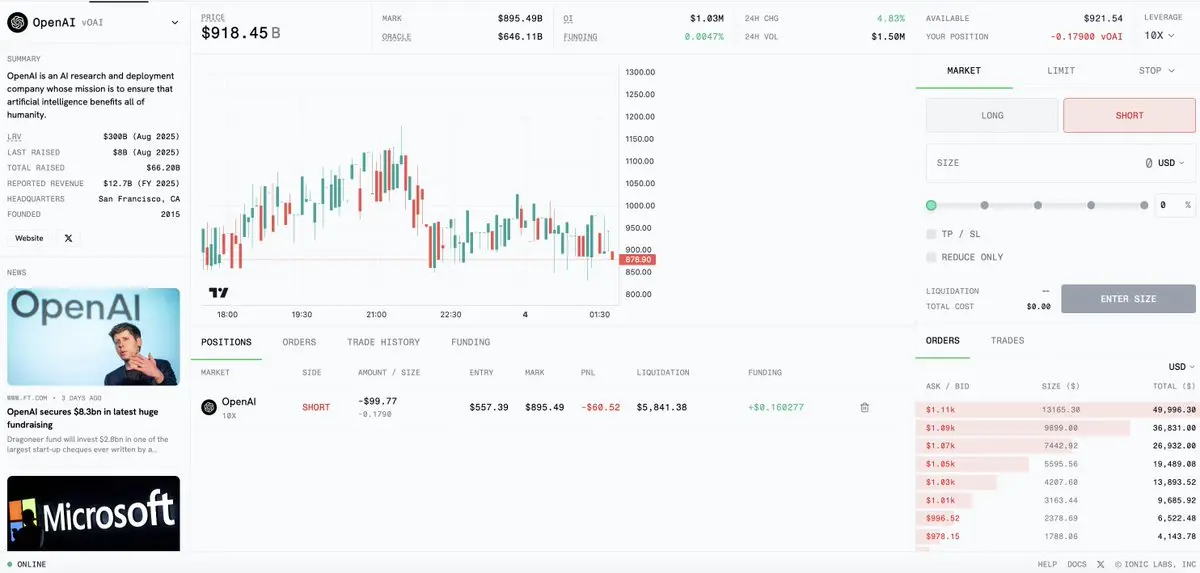Click the Available $921.54 balance
This screenshot has height=573, width=1200.
(1104, 18)
